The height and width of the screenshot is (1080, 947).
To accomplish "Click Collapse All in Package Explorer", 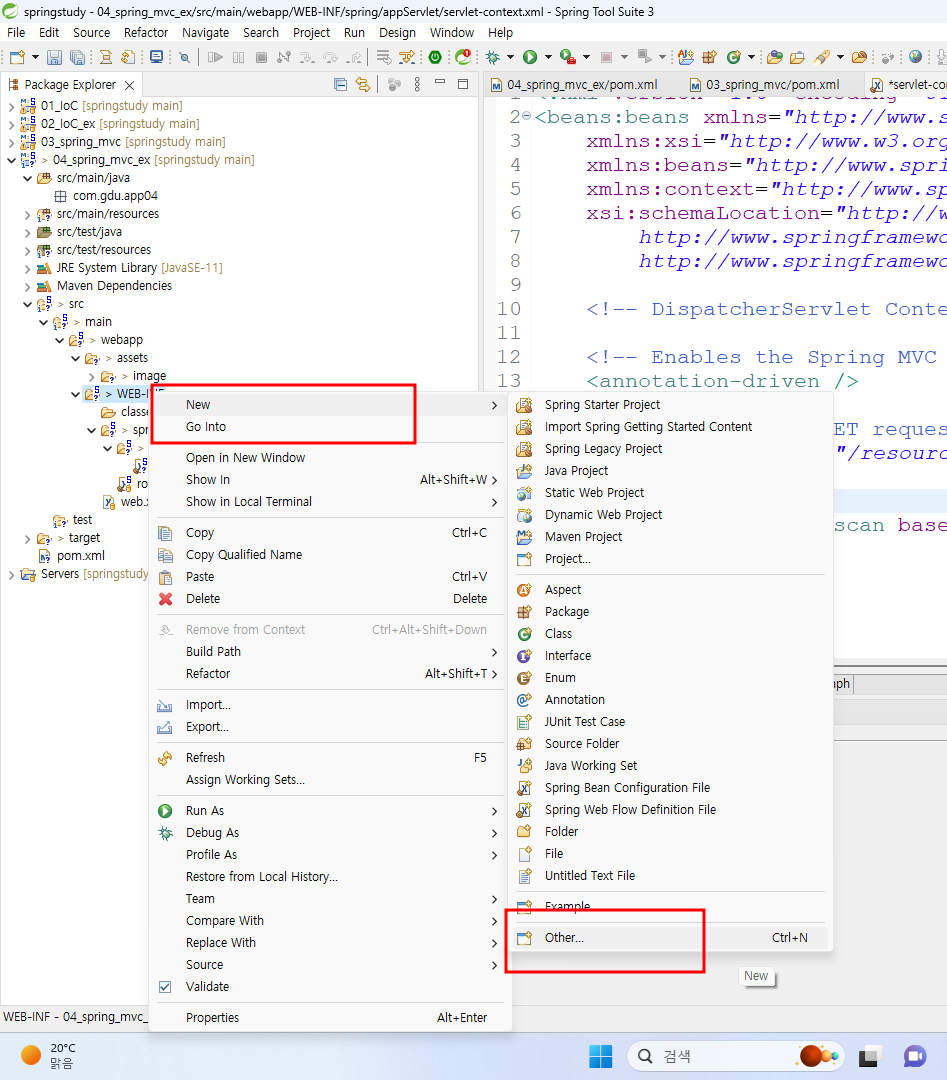I will click(340, 84).
